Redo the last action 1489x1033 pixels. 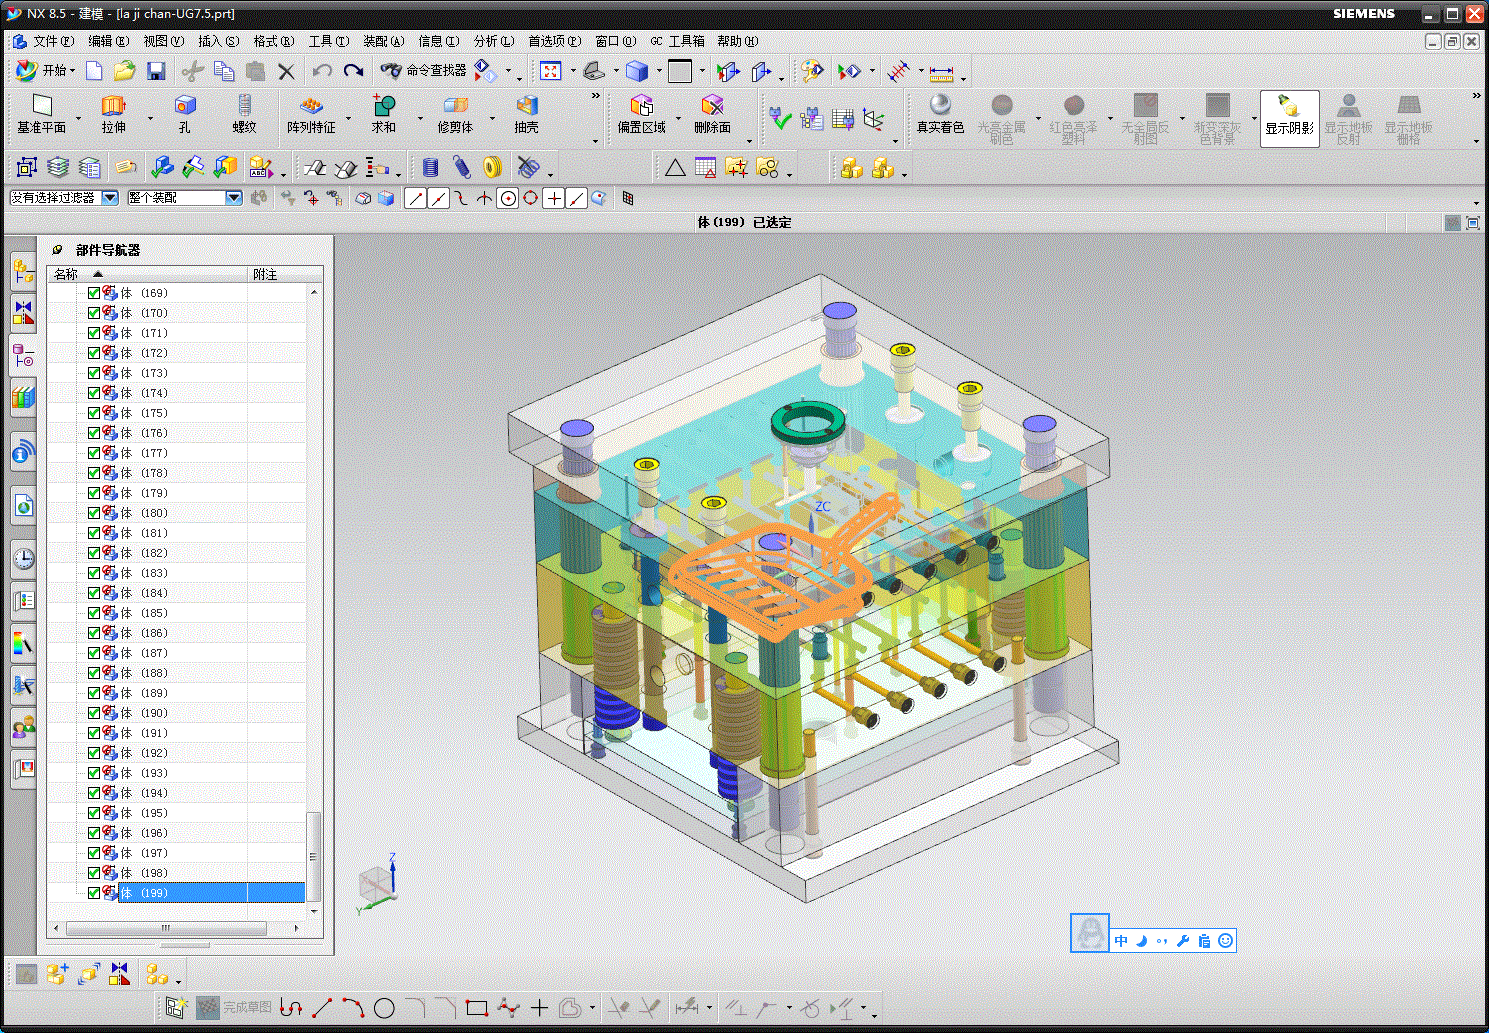point(353,70)
